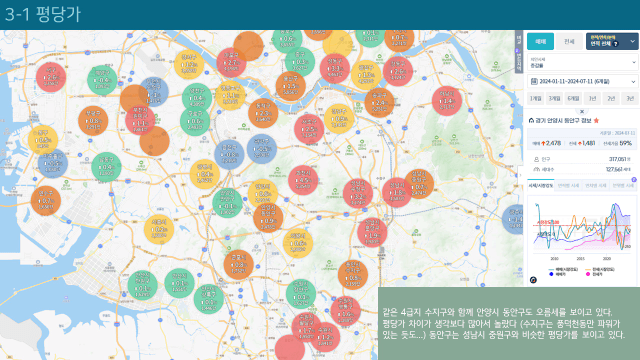Select the blue 관악구 bubble

[262, 149]
